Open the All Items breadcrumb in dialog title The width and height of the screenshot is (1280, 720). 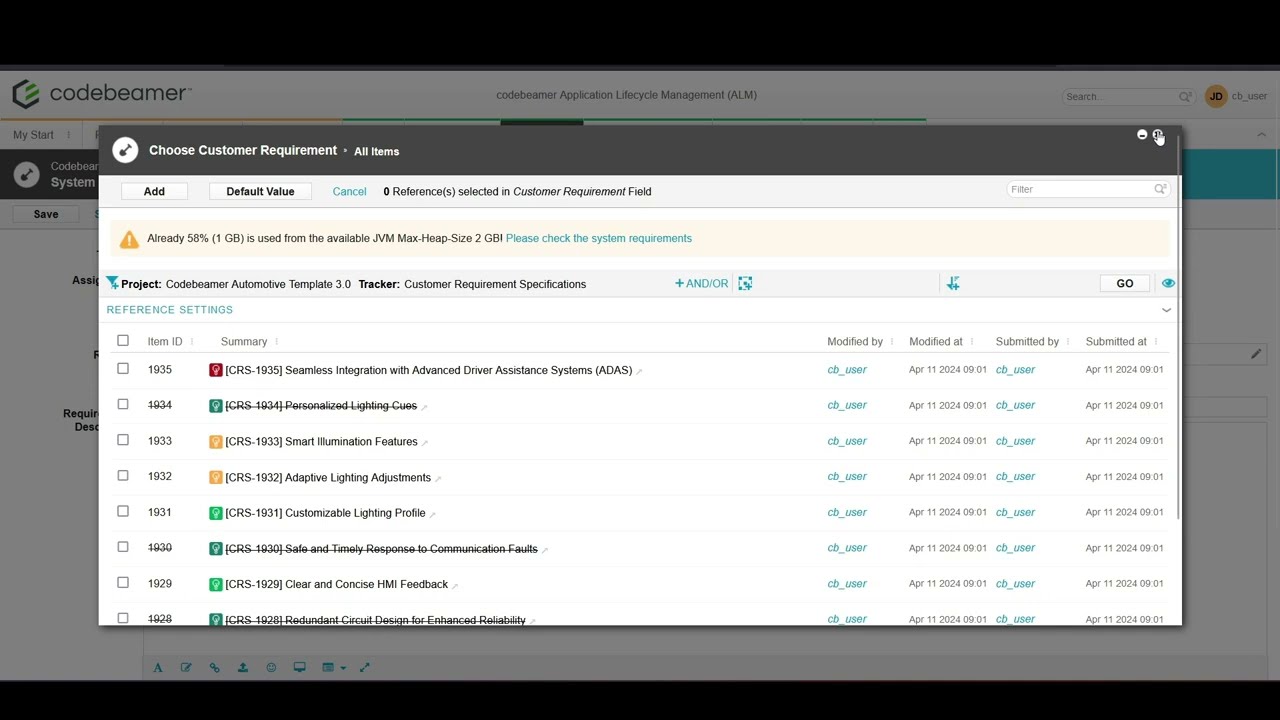click(376, 151)
